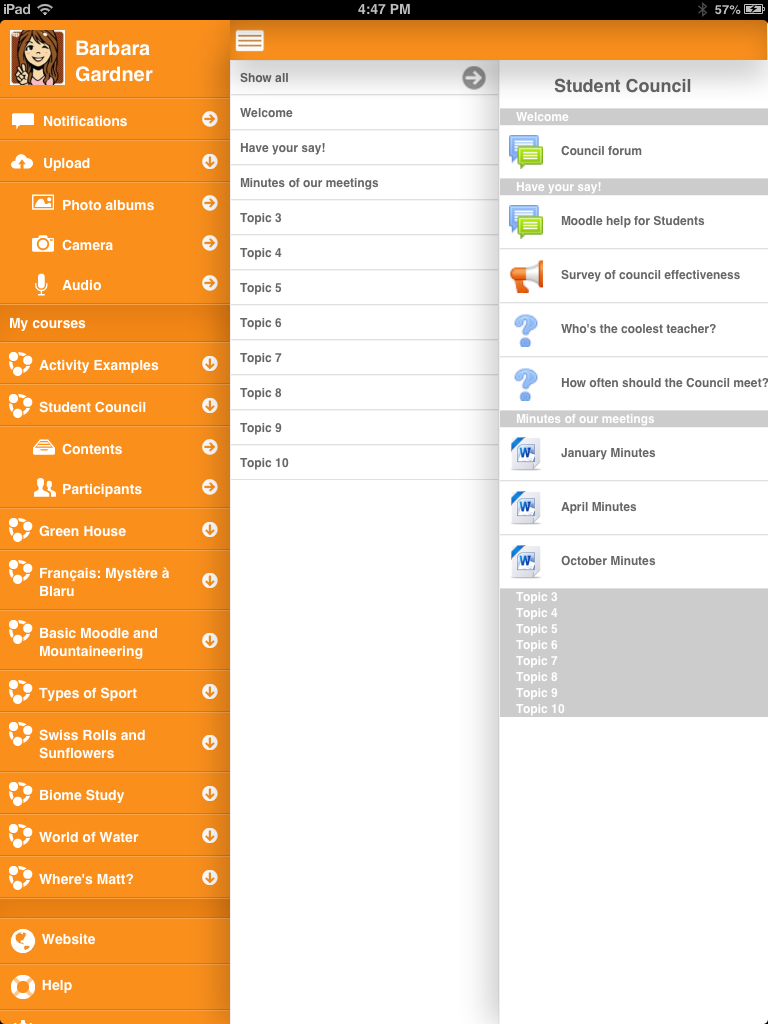
Task: Click the Photo albums picture icon
Action: (43, 203)
